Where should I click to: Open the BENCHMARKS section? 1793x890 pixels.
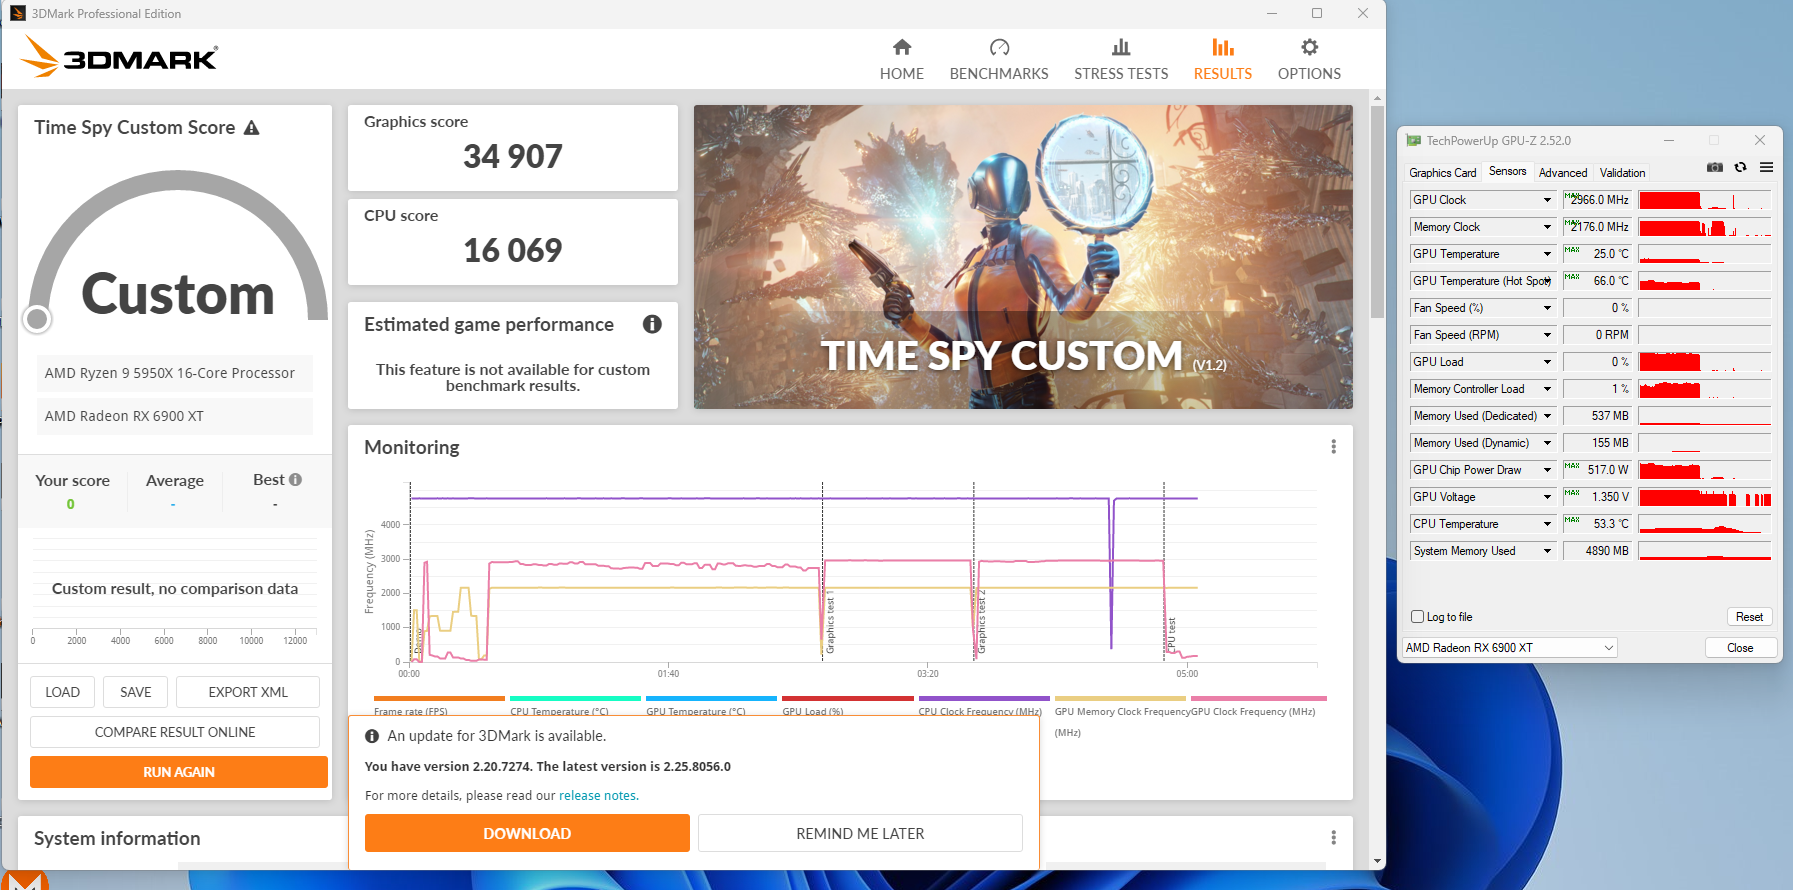click(x=999, y=60)
